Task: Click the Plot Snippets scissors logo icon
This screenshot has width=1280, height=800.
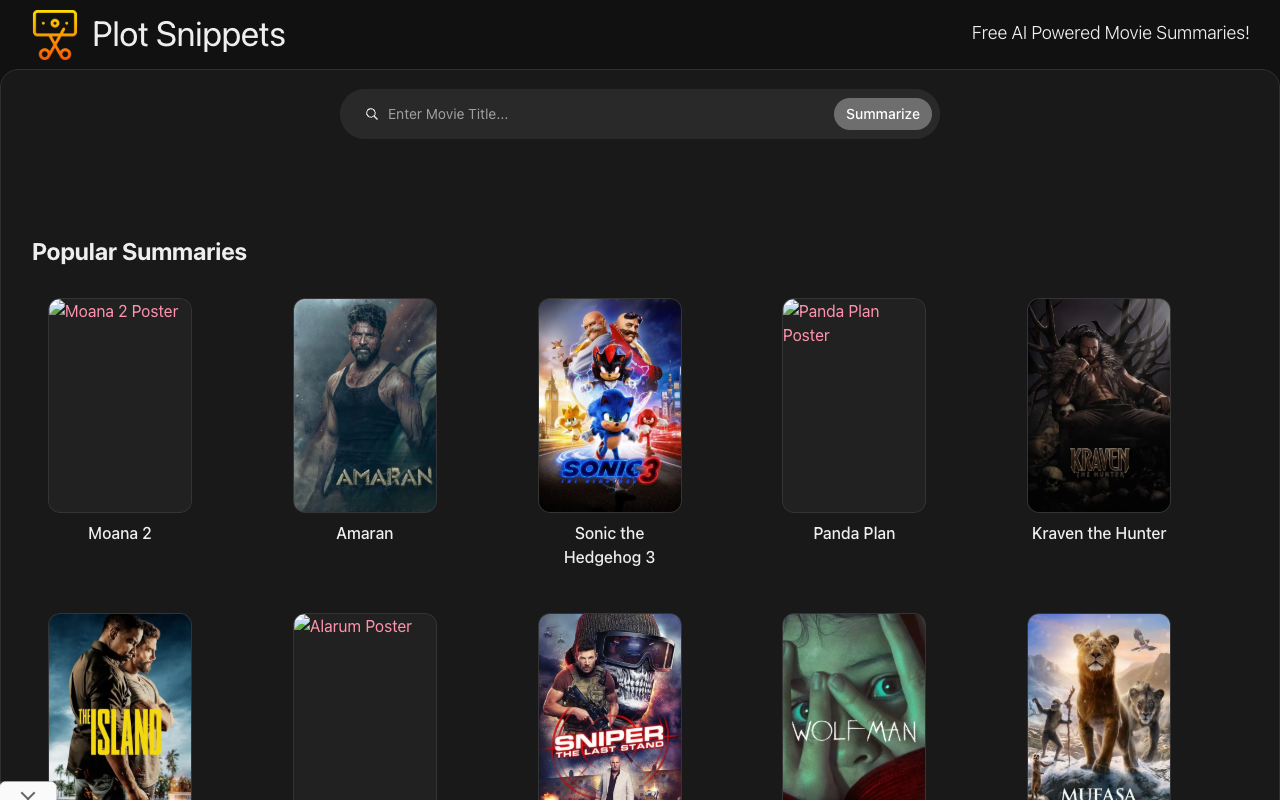Action: point(54,34)
